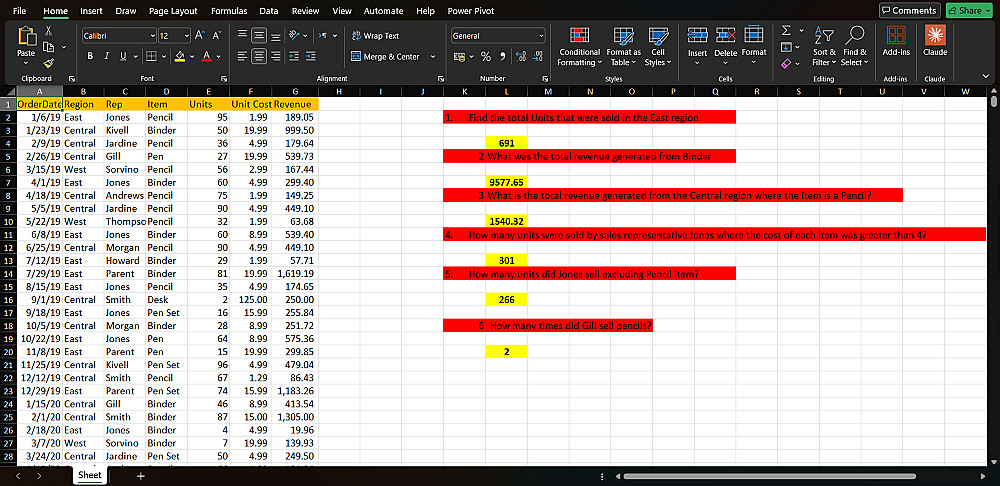Viewport: 1000px width, 486px height.
Task: Select the Sheet tab
Action: [x=90, y=475]
